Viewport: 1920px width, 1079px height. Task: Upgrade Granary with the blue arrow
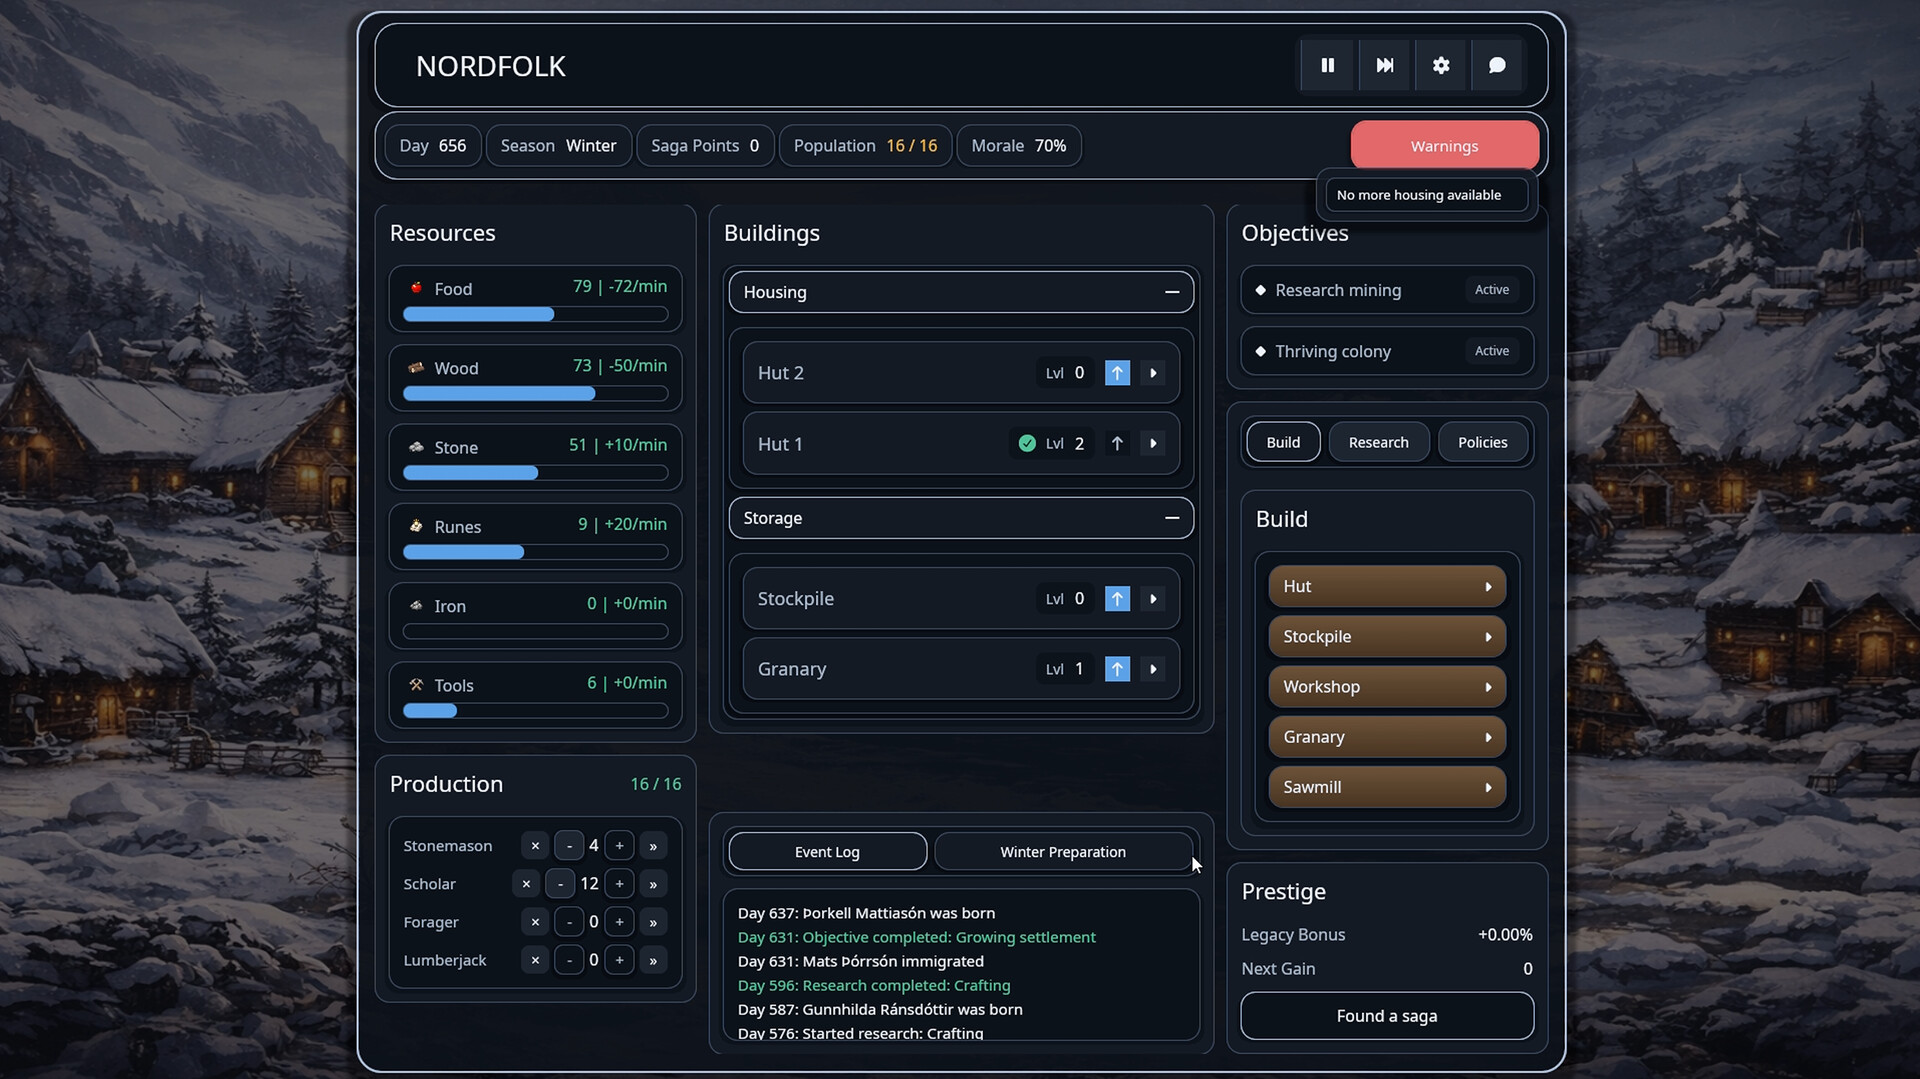click(1117, 669)
